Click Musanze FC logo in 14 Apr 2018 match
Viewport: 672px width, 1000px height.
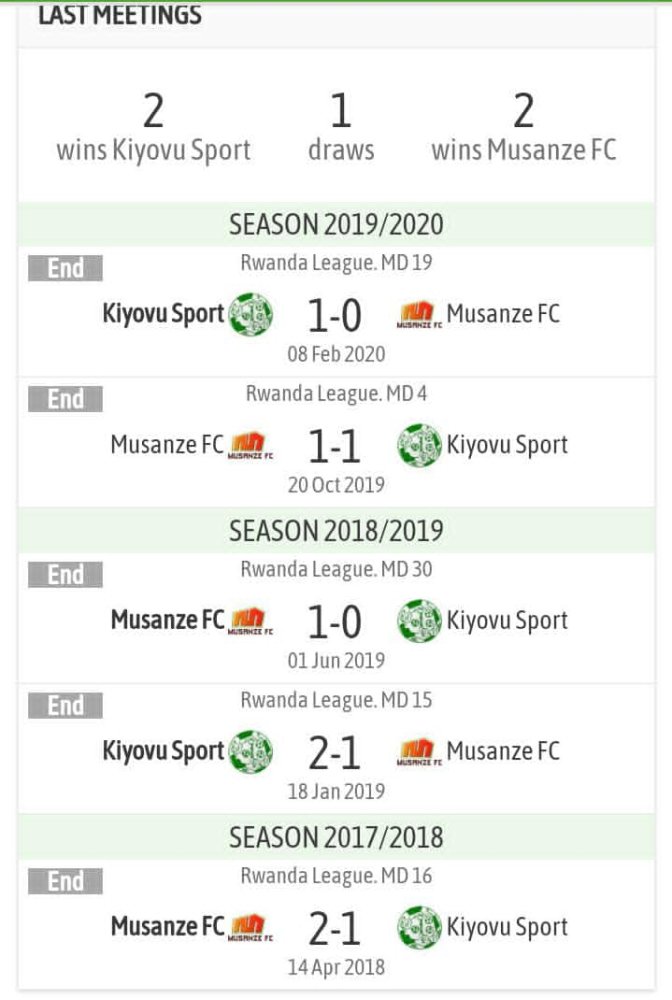(x=251, y=928)
